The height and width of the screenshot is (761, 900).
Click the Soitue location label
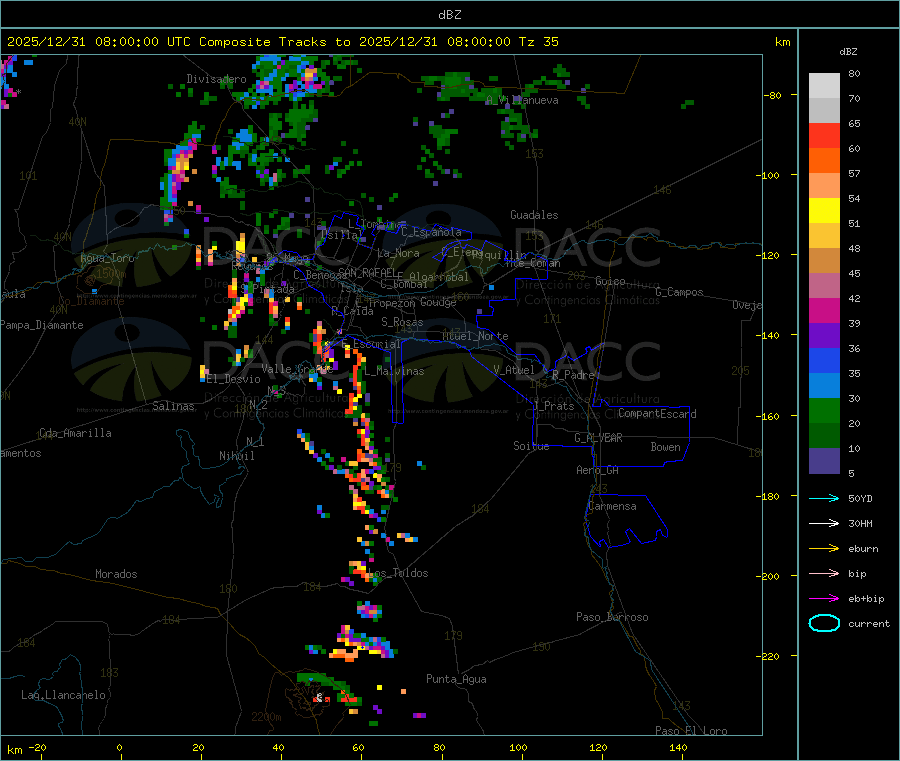(531, 446)
